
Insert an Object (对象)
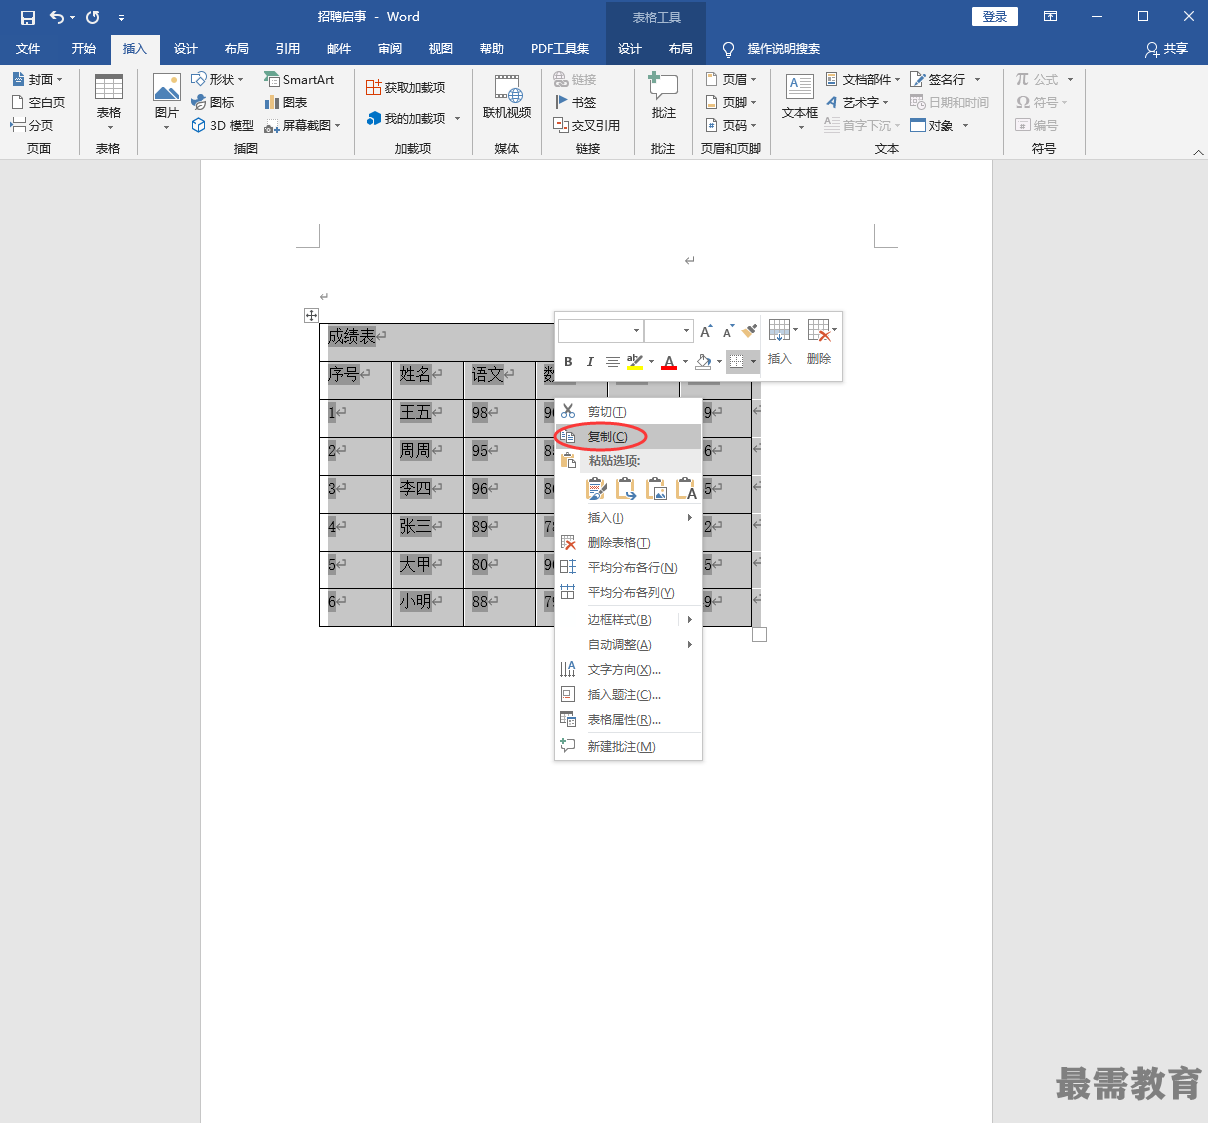click(939, 125)
